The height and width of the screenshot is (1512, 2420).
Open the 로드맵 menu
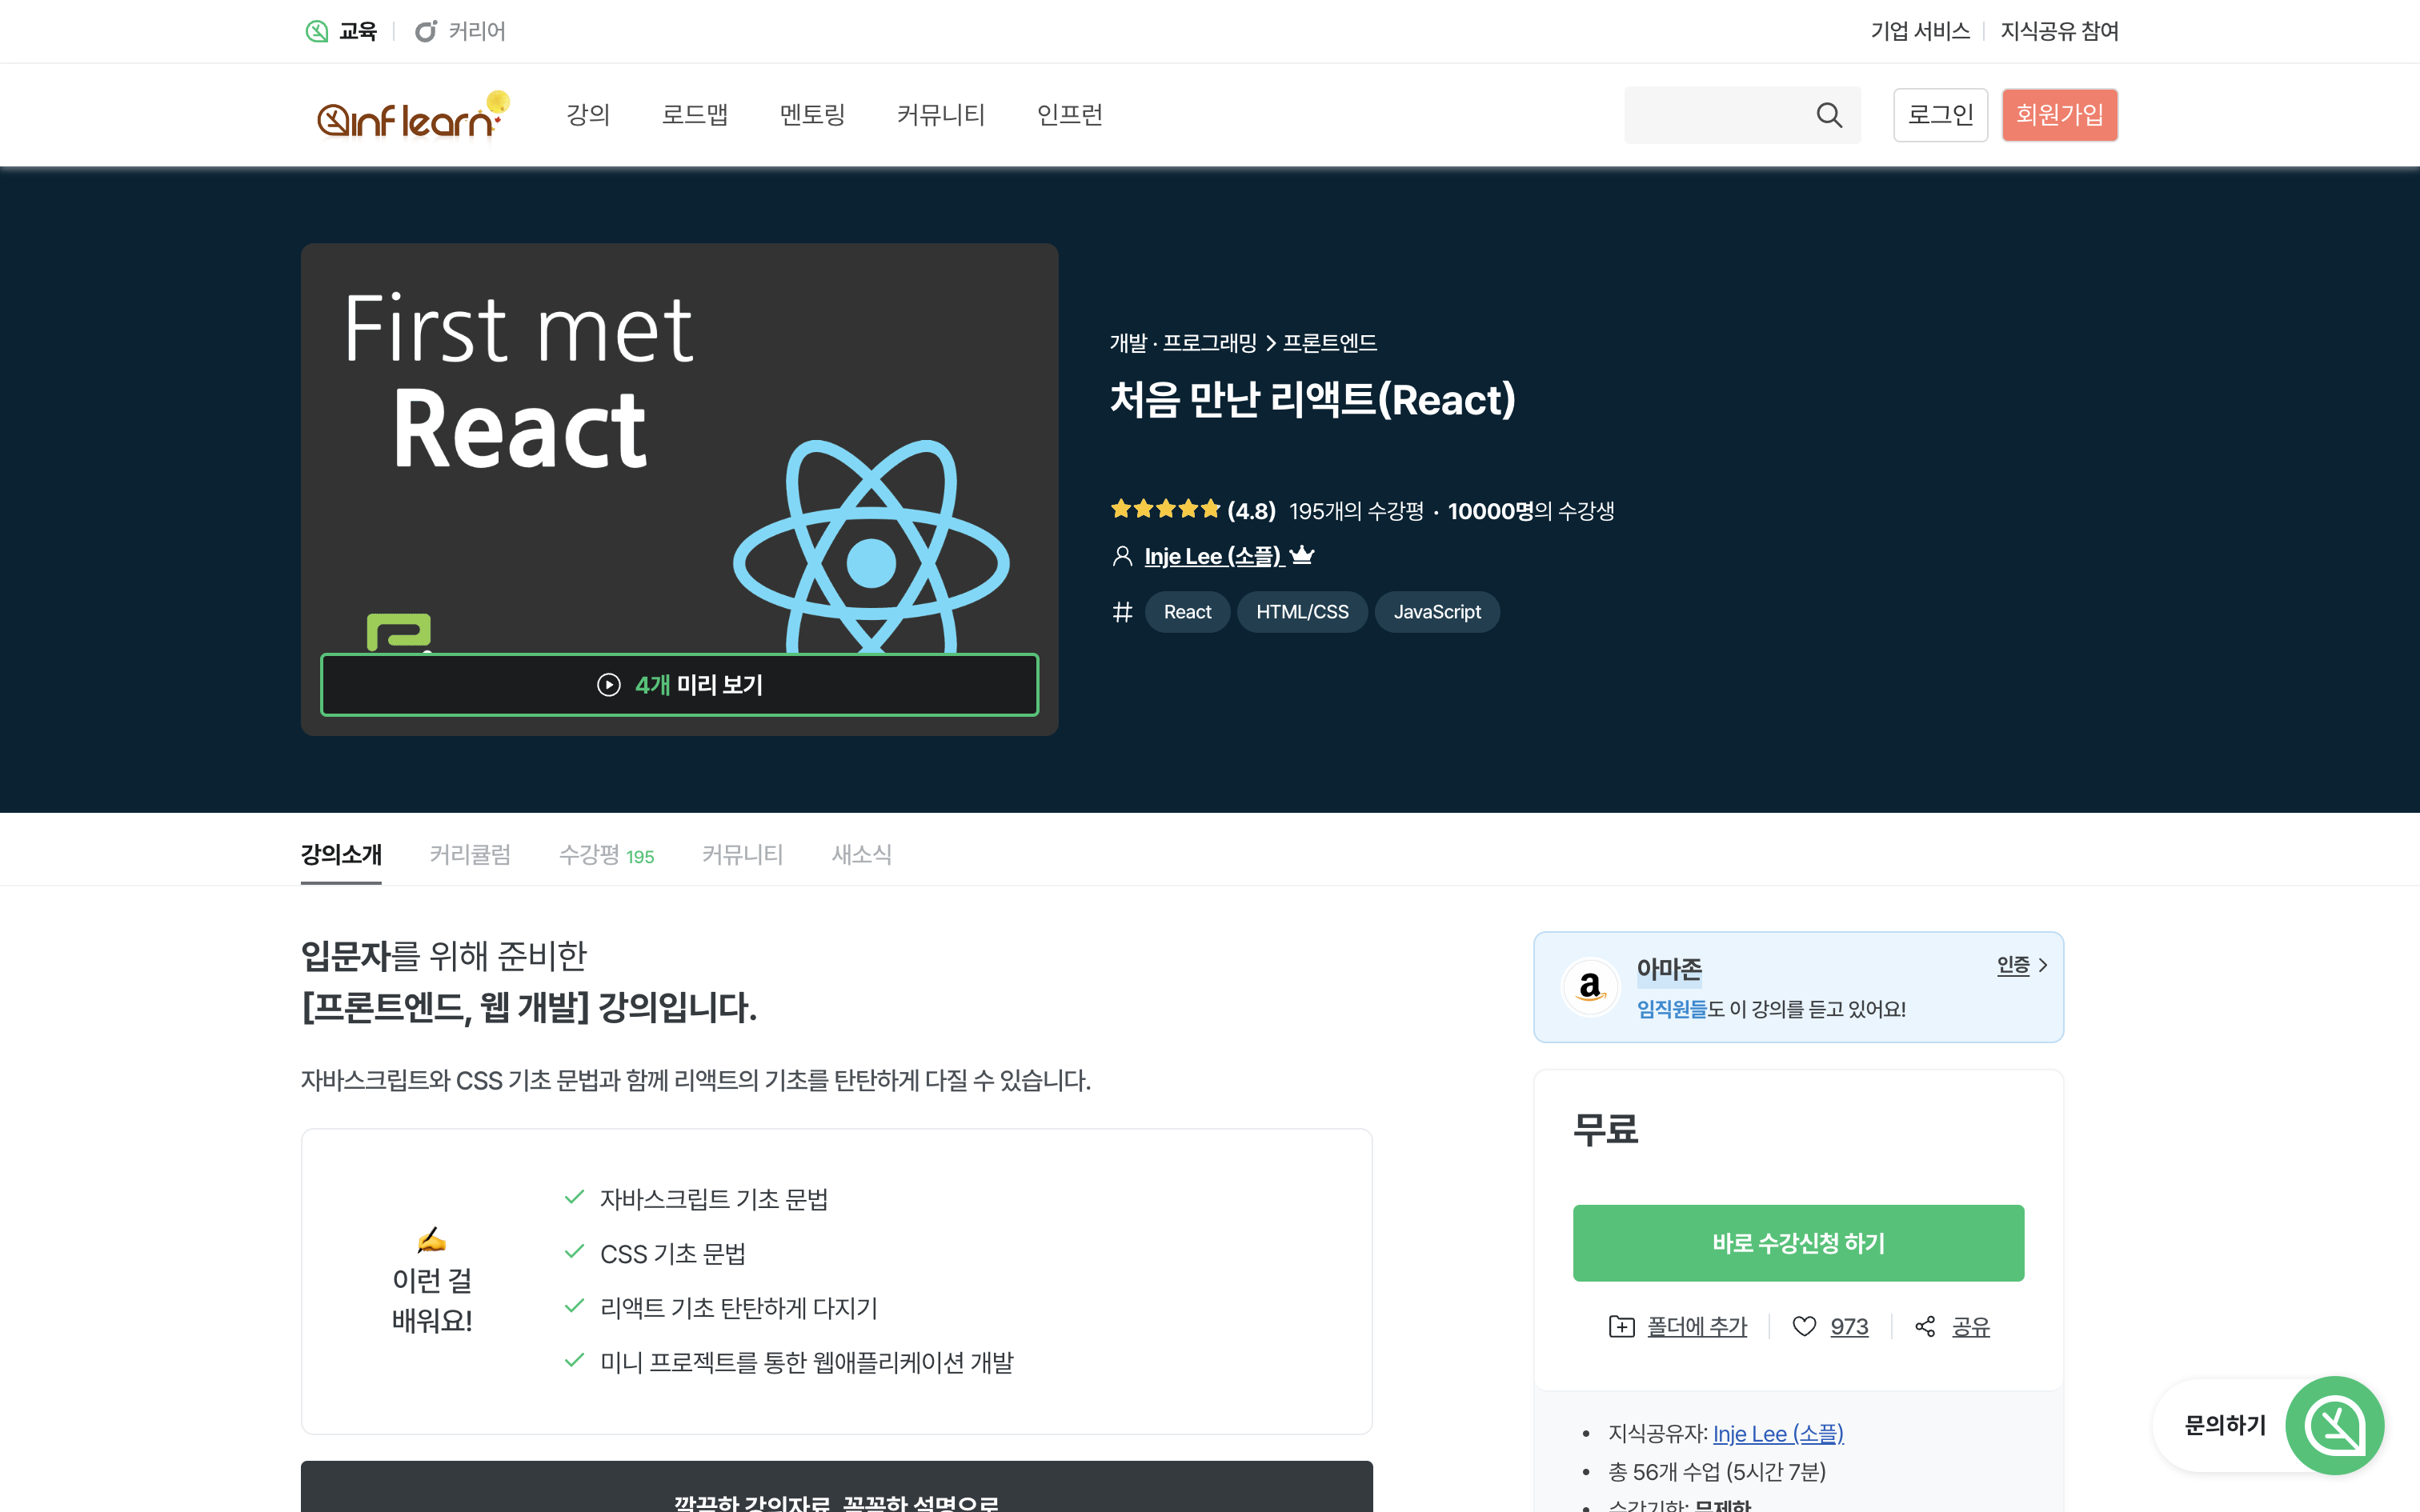[x=695, y=115]
